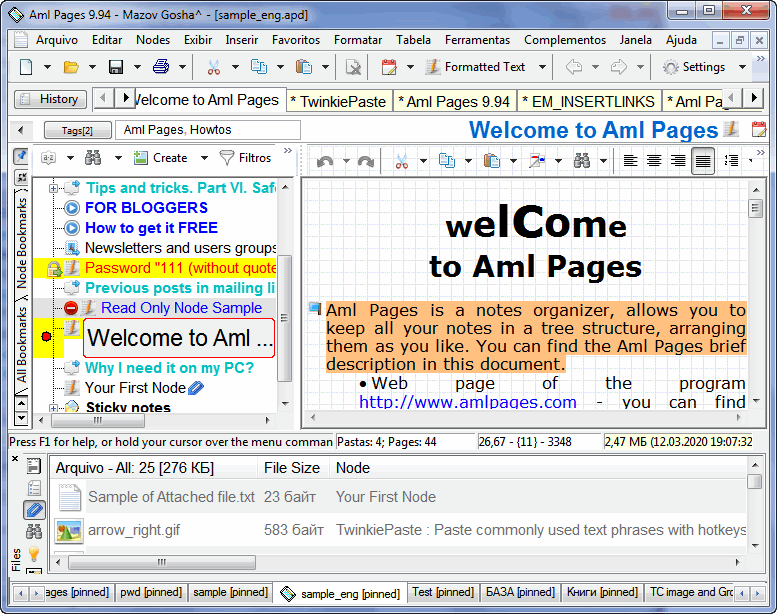Click the binoculars Find icon in editor toolbar
The width and height of the screenshot is (777, 614).
582,161
